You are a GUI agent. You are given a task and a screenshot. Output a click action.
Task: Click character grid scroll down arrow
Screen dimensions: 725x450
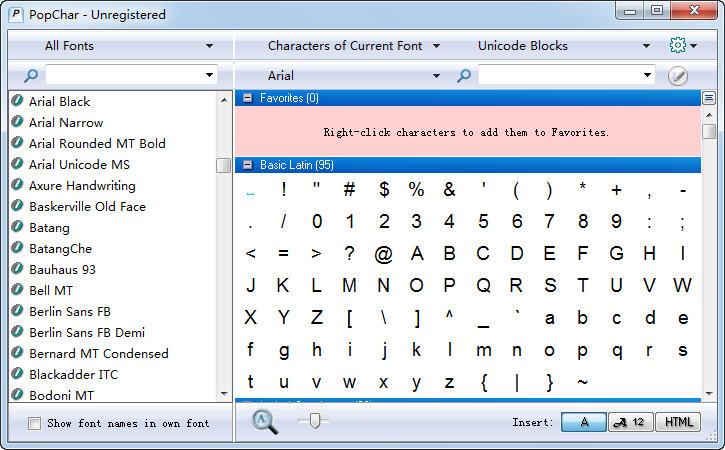click(709, 394)
